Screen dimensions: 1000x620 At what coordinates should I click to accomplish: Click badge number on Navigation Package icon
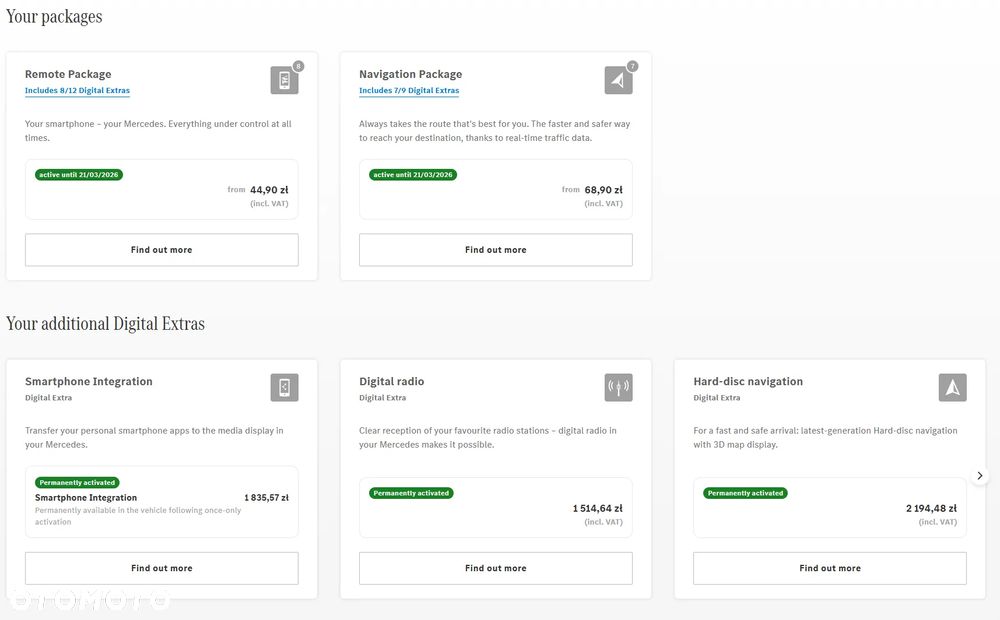pos(632,66)
